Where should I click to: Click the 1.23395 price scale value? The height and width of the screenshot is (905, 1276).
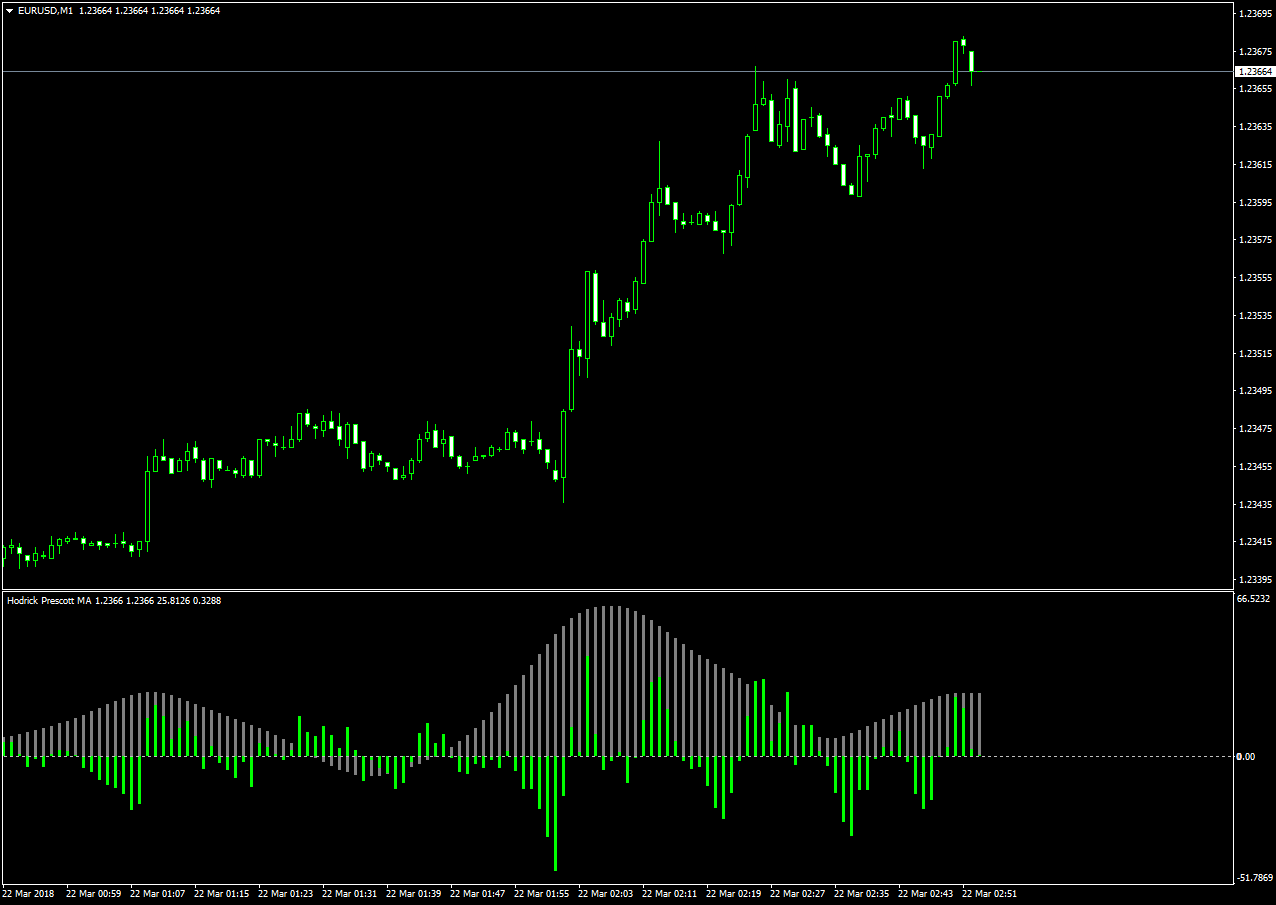click(1255, 579)
